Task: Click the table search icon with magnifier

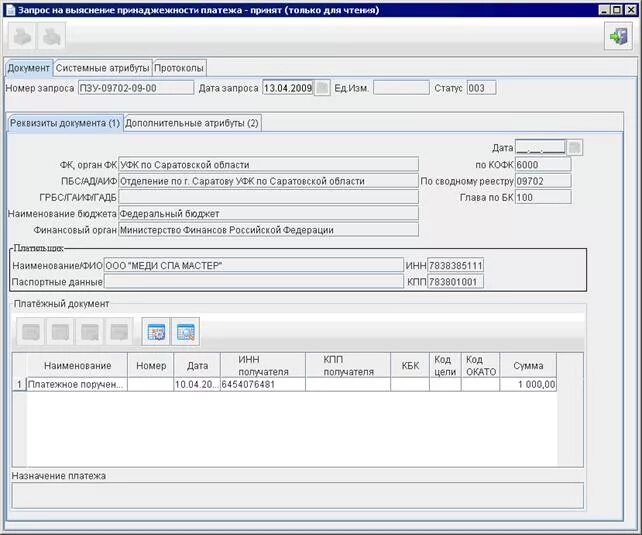Action: click(x=186, y=332)
